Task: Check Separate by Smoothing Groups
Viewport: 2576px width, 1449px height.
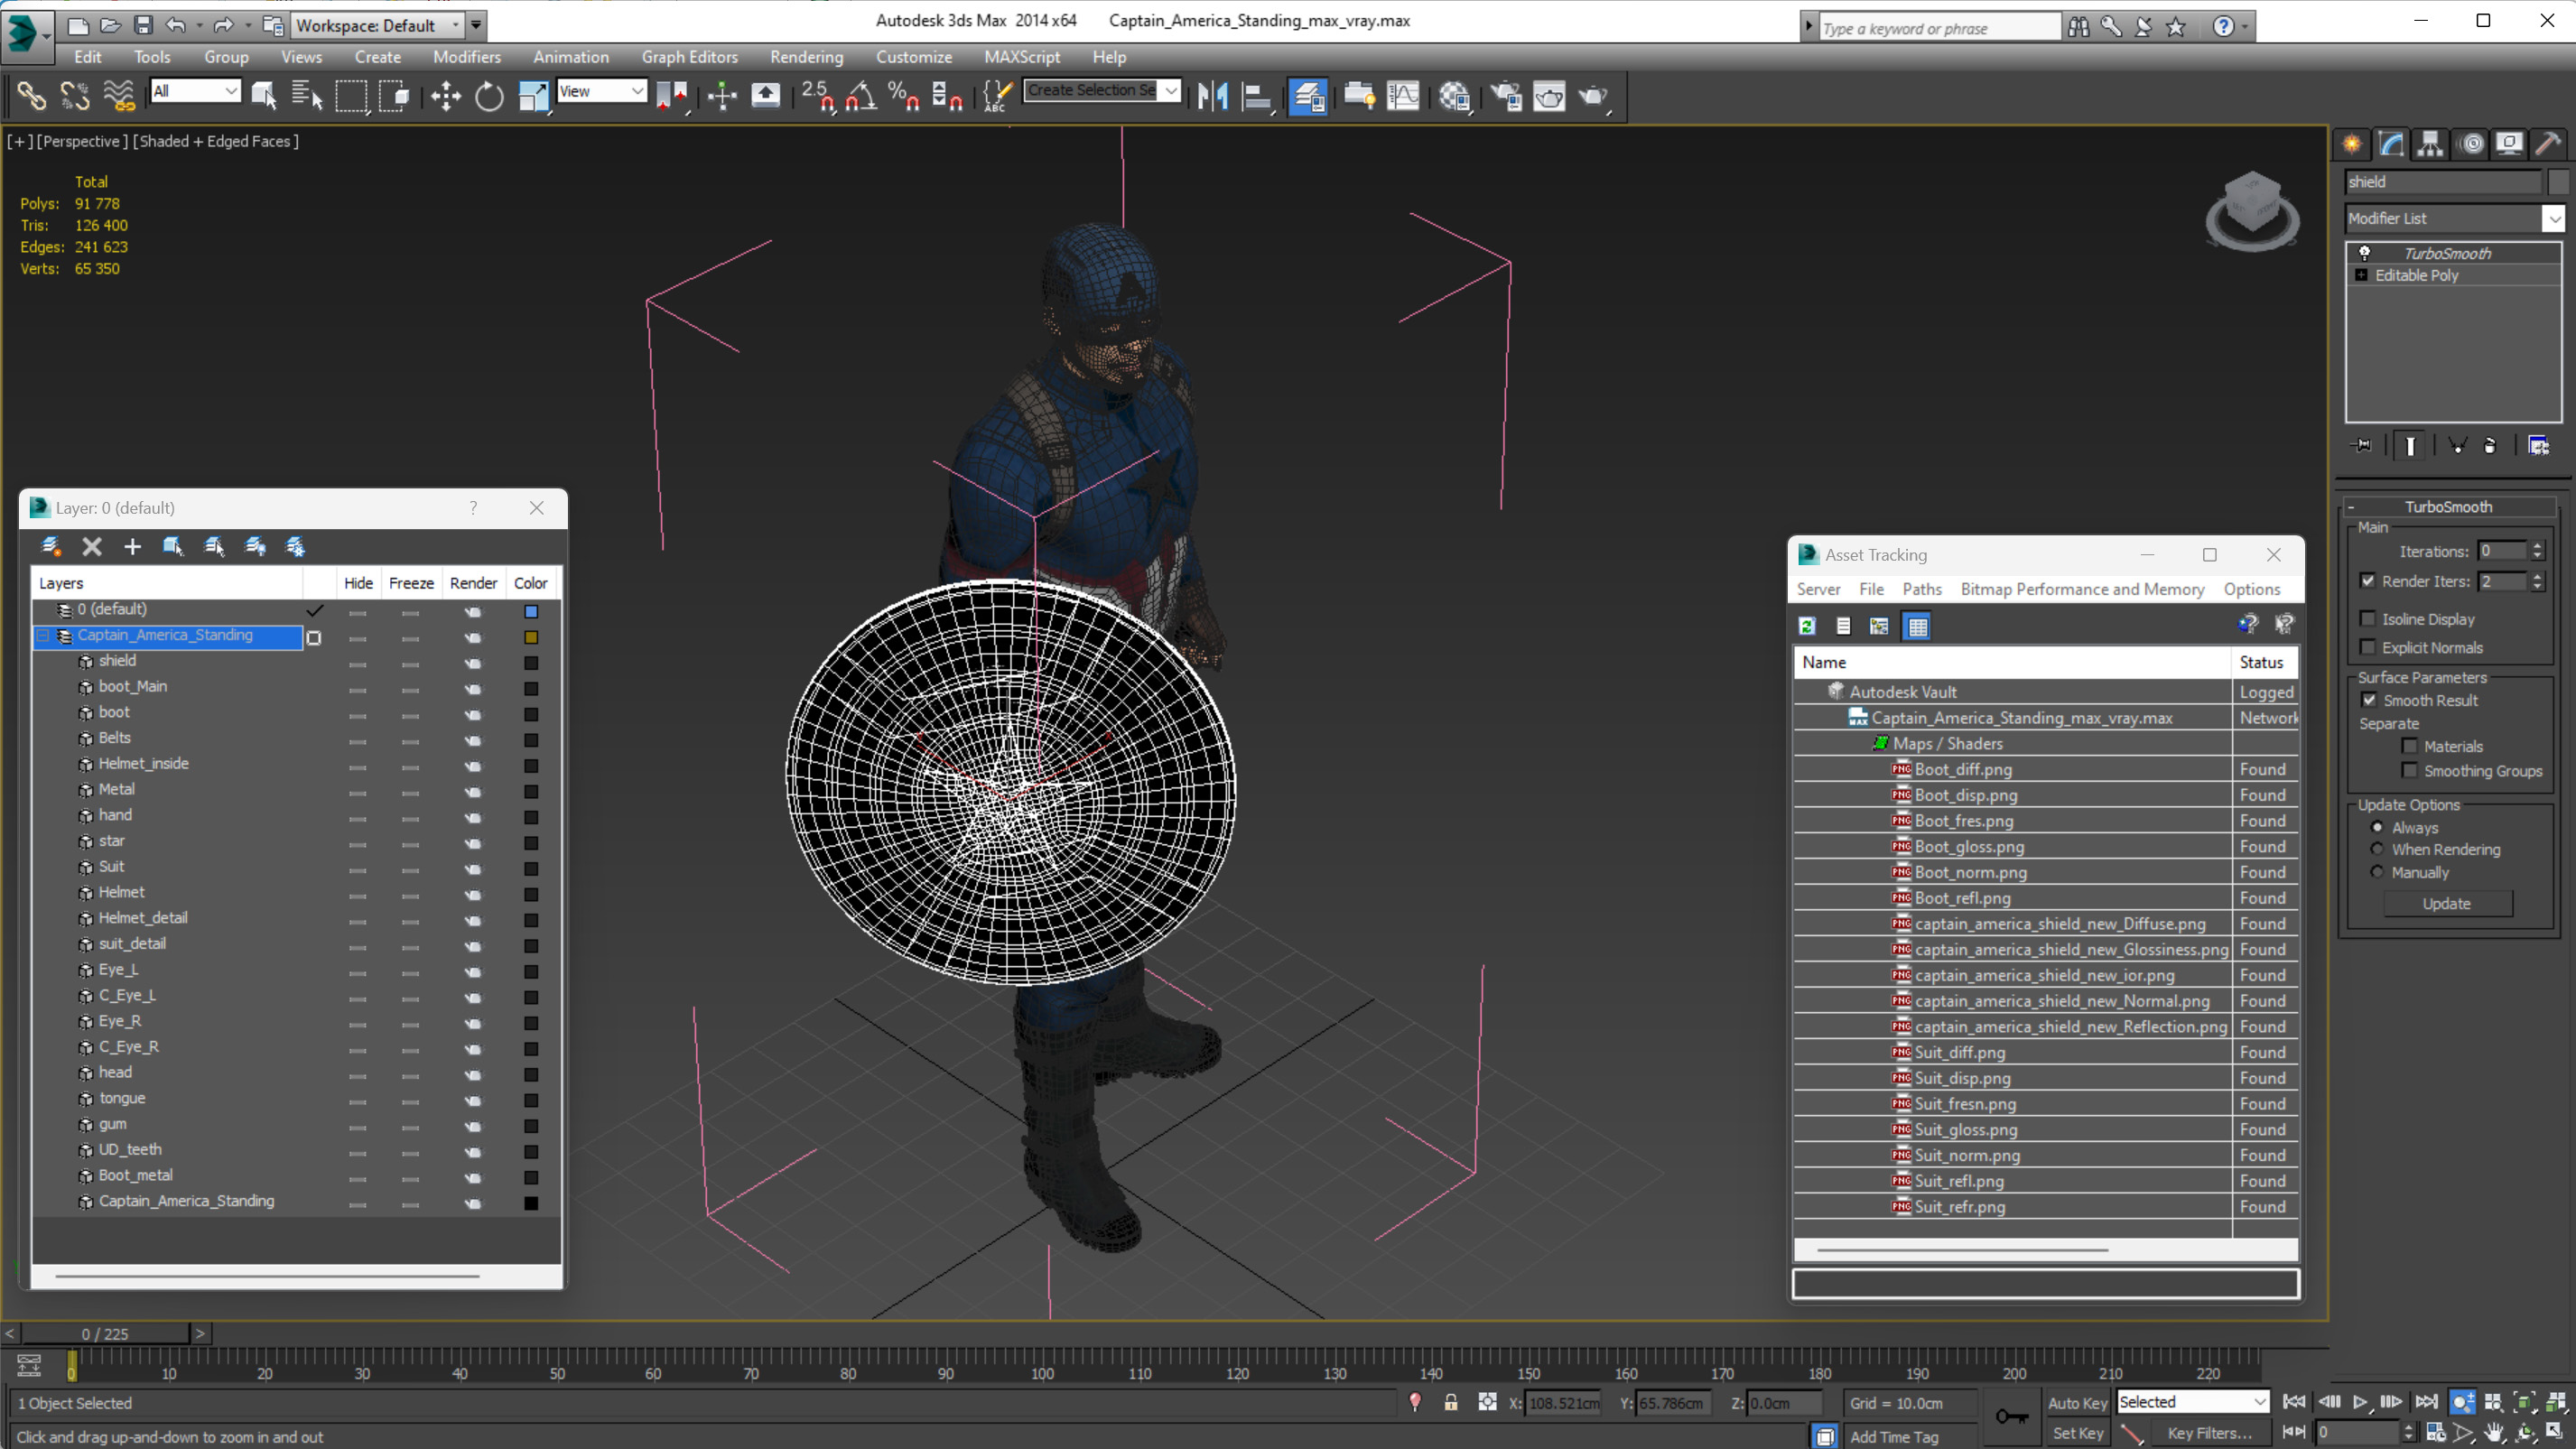Action: pyautogui.click(x=2410, y=770)
